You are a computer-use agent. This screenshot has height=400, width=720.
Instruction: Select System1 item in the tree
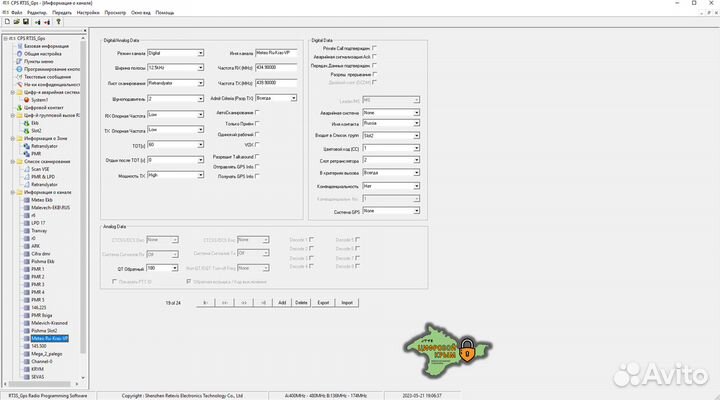pyautogui.click(x=39, y=100)
